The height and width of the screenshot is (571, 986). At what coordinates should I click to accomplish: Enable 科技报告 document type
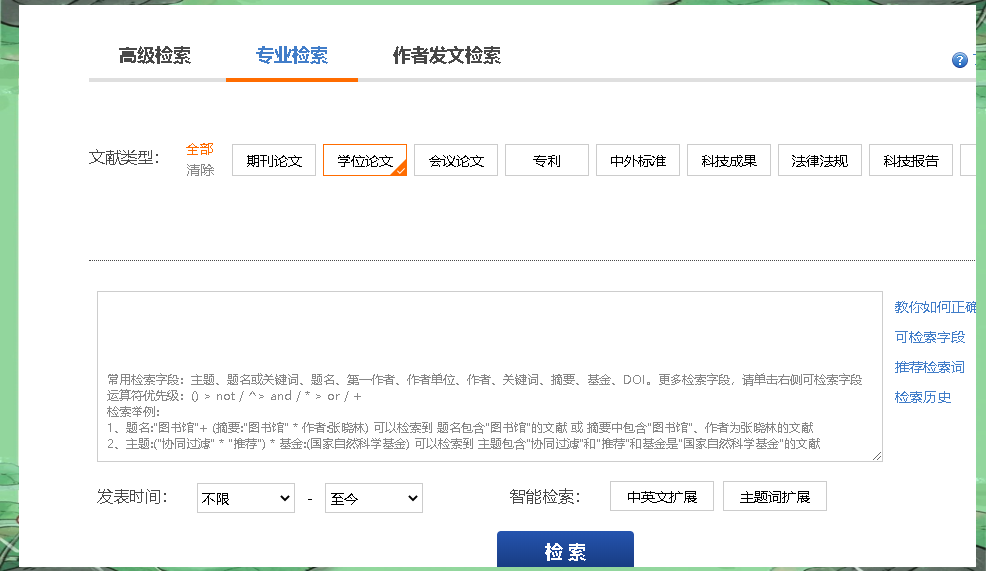911,160
